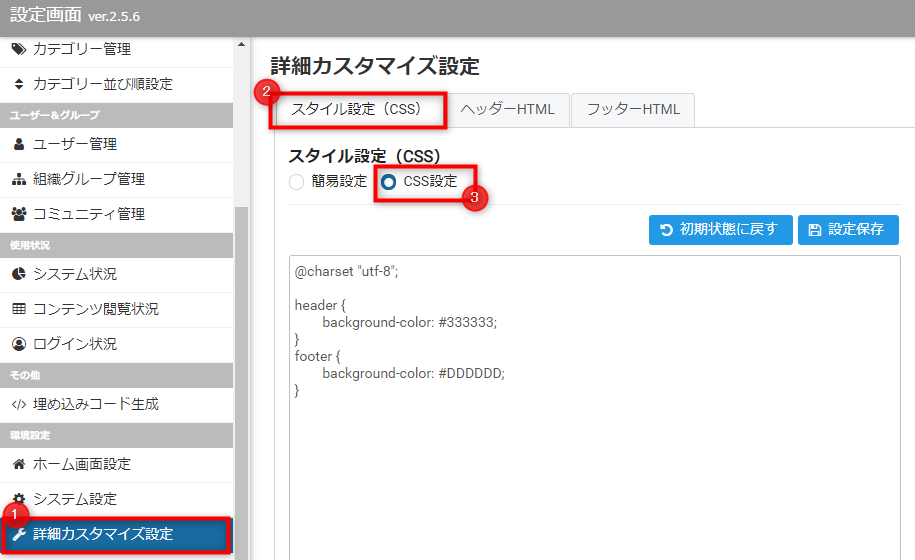Viewport: 915px width, 560px height.
Task: Click the code brackets icon for 埋め込みコード生成
Action: point(19,404)
